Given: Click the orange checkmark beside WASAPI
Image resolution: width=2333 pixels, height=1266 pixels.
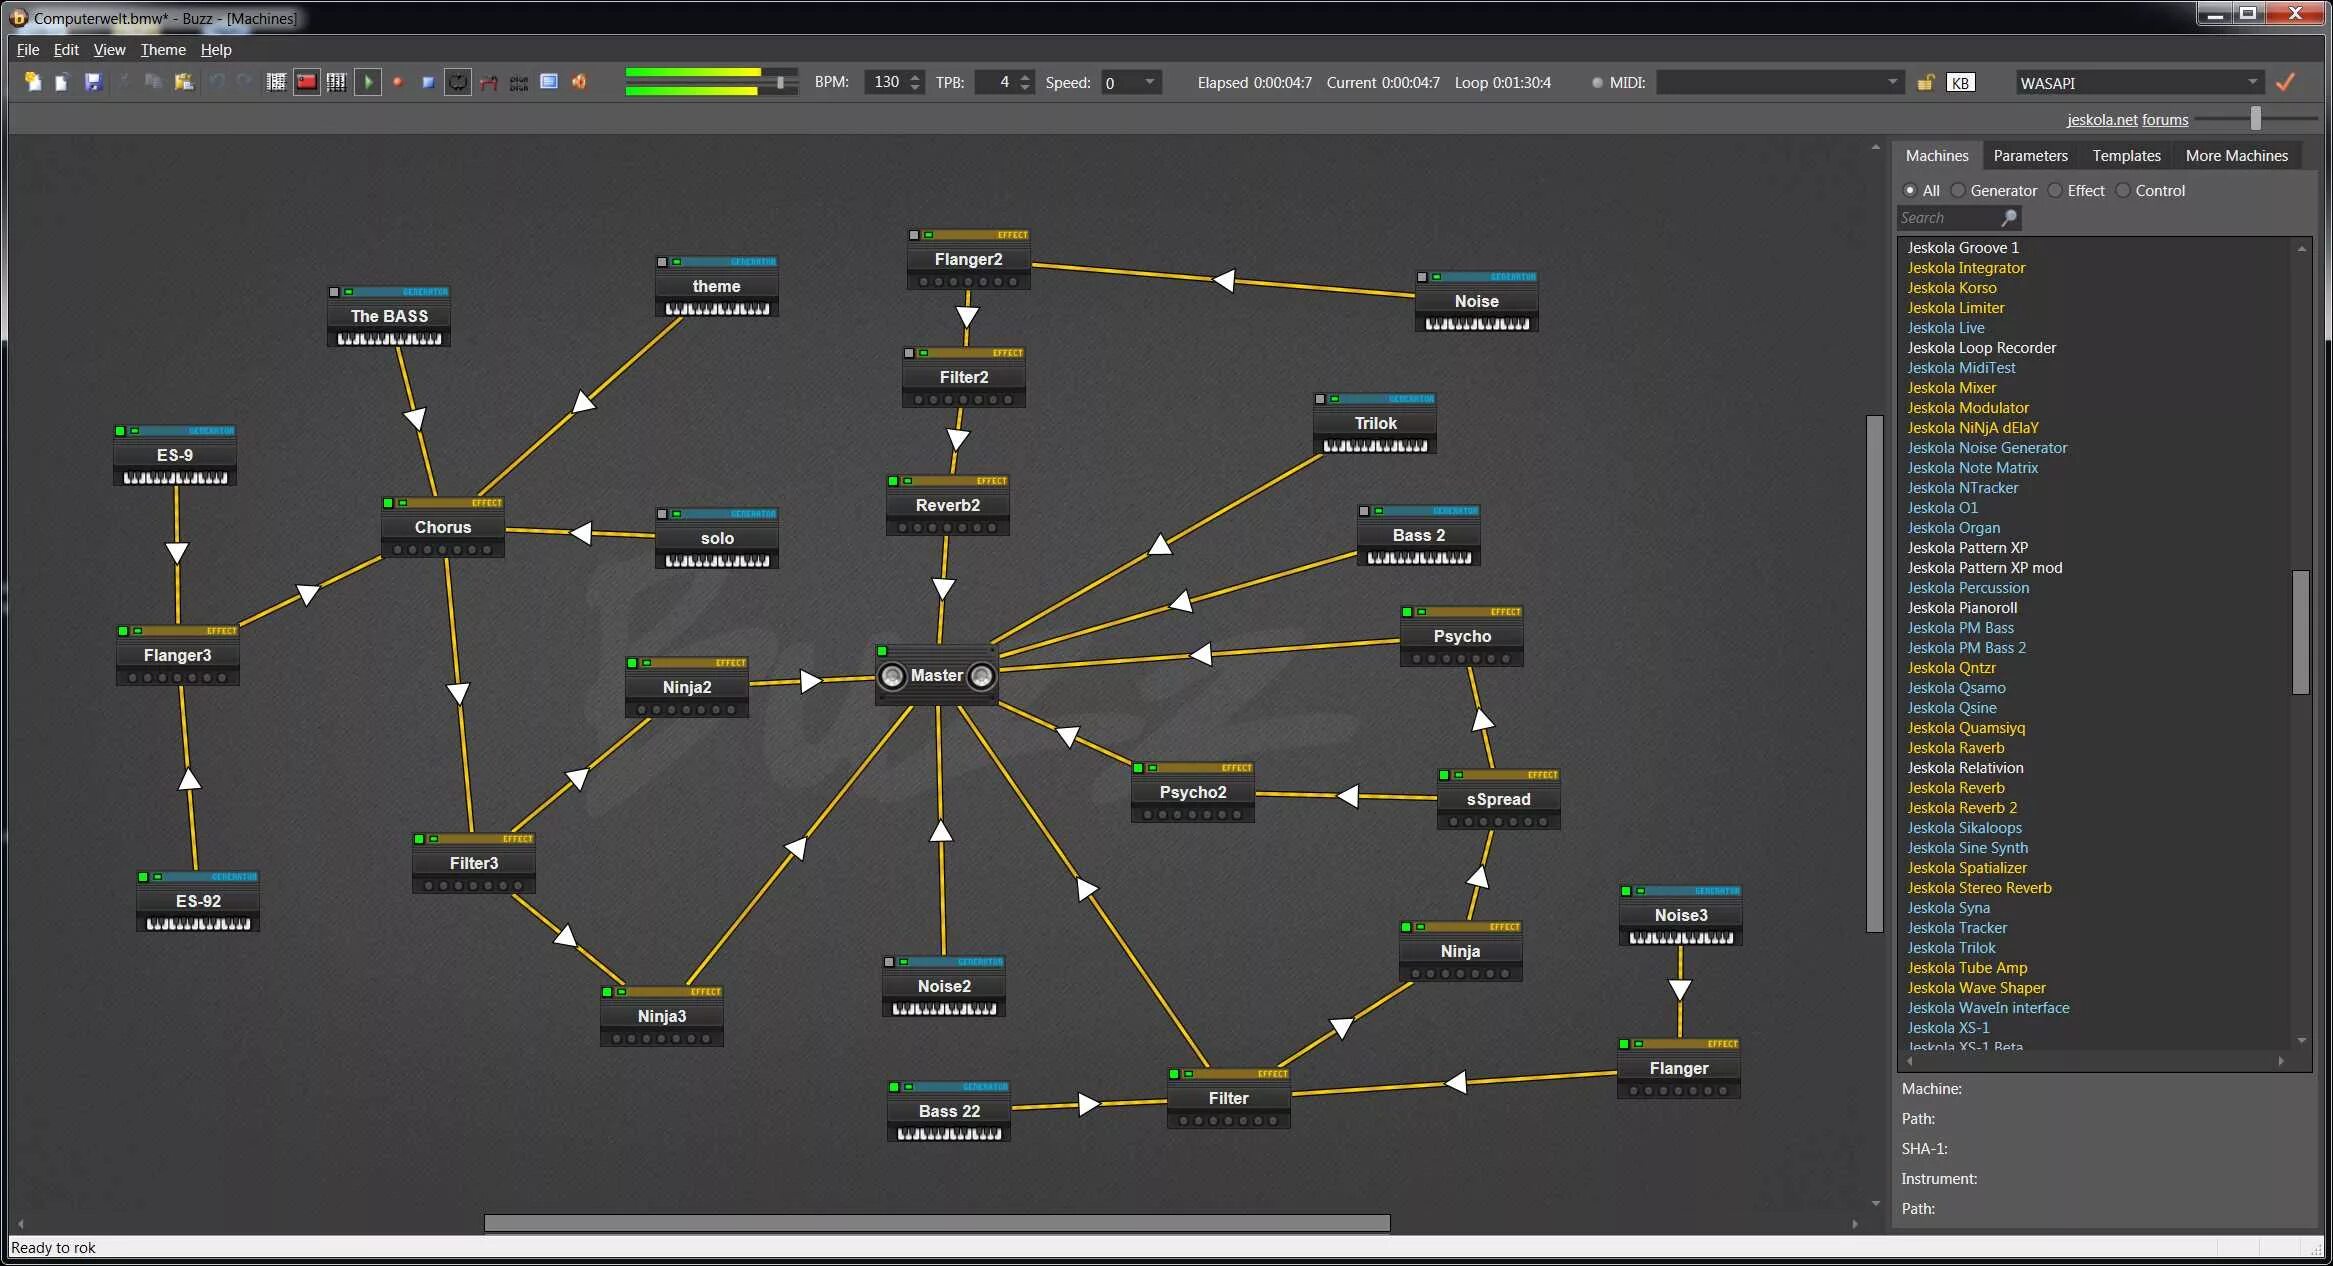Looking at the screenshot, I should pyautogui.click(x=2285, y=82).
